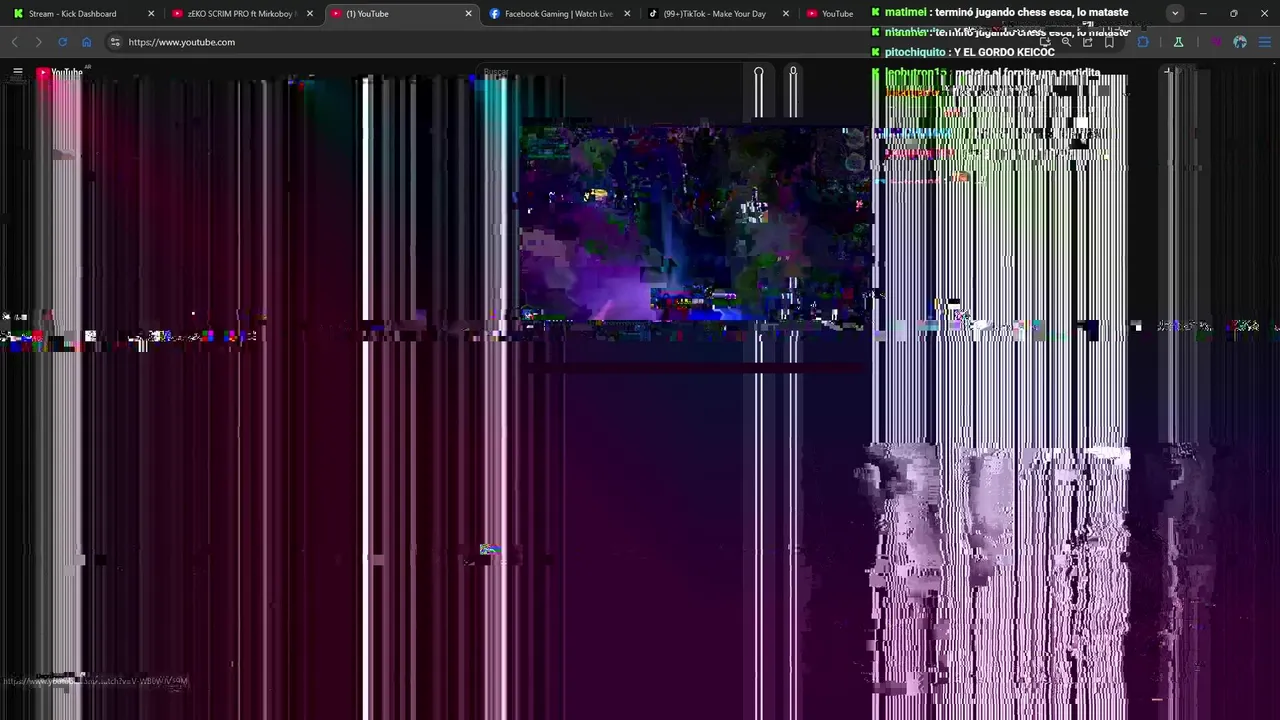Screen dimensions: 1280x720
Task: Open the Facebook Gaming tab
Action: (558, 14)
